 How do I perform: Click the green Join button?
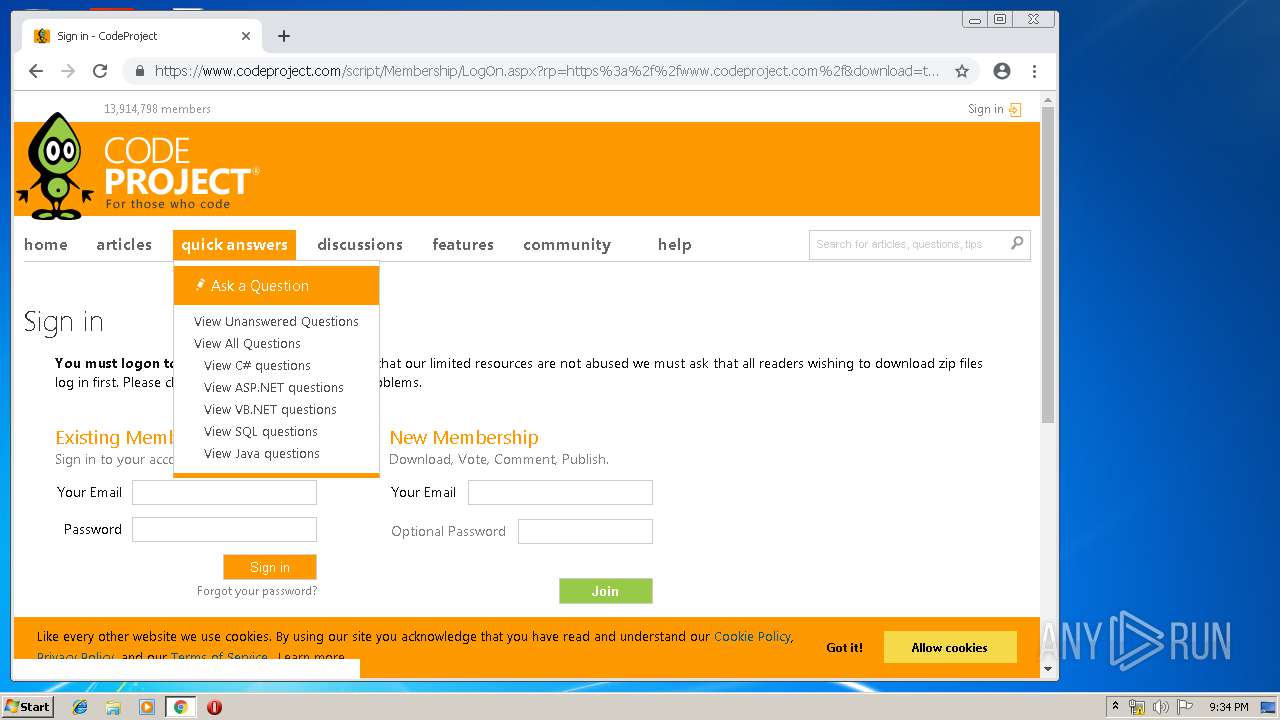point(606,591)
